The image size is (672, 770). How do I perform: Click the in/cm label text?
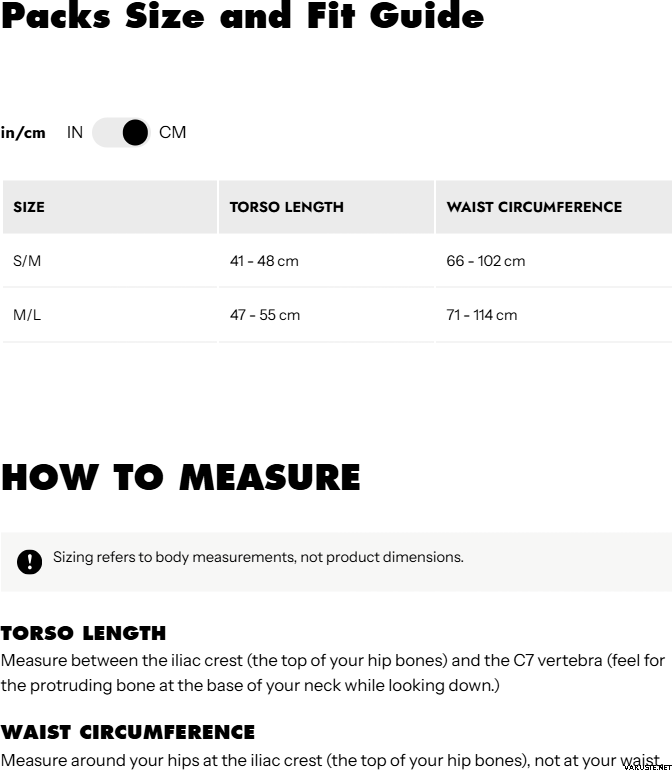23,133
